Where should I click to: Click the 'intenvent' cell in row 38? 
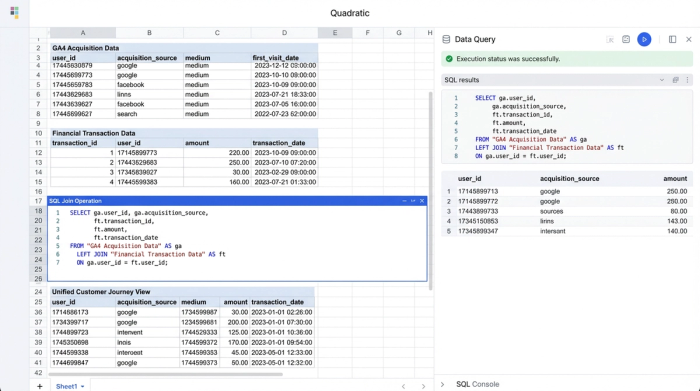[148, 332]
